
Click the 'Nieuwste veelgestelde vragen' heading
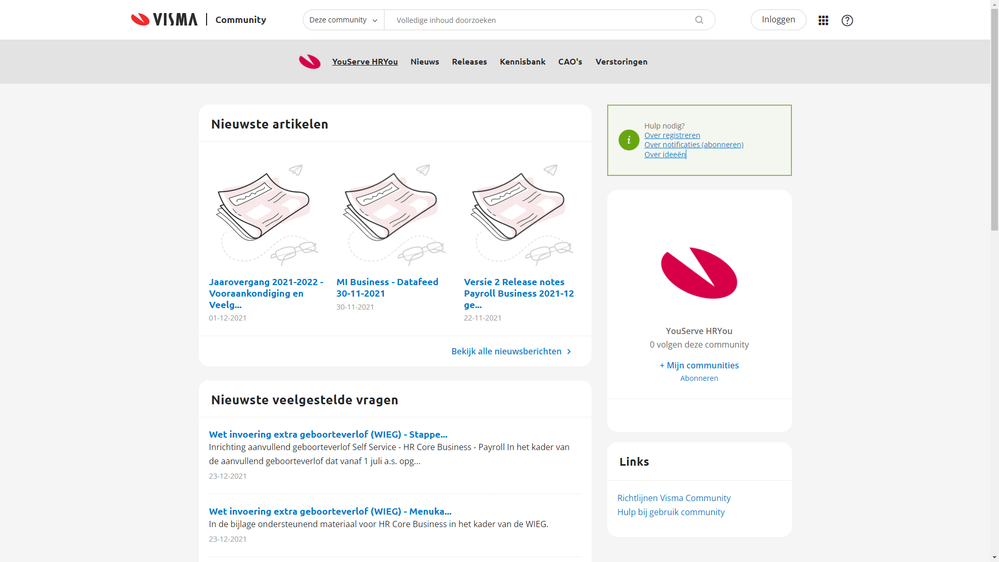pos(305,400)
